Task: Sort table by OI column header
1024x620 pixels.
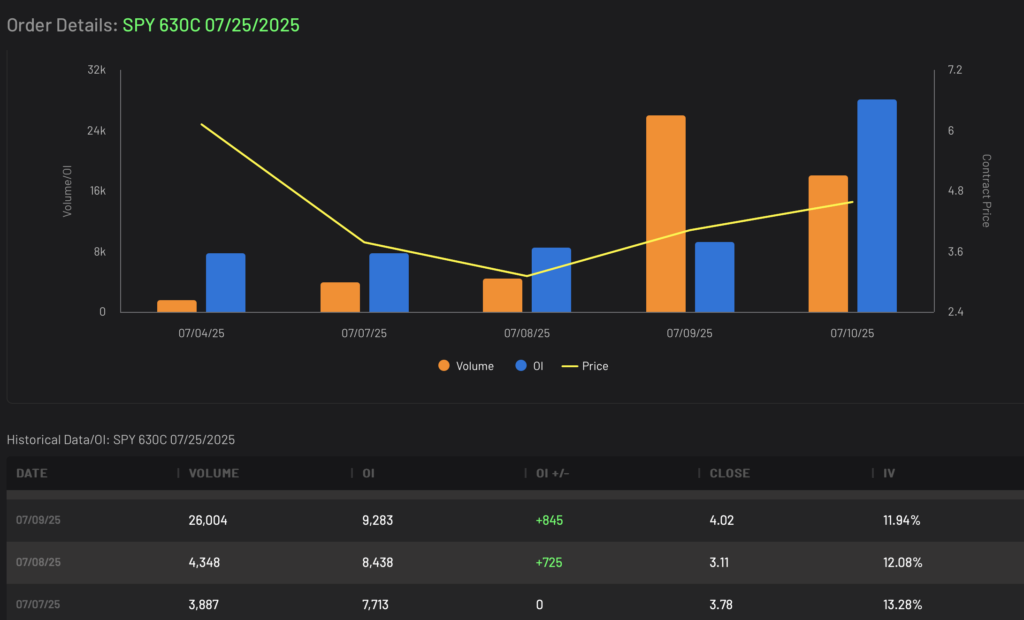Action: 368,473
